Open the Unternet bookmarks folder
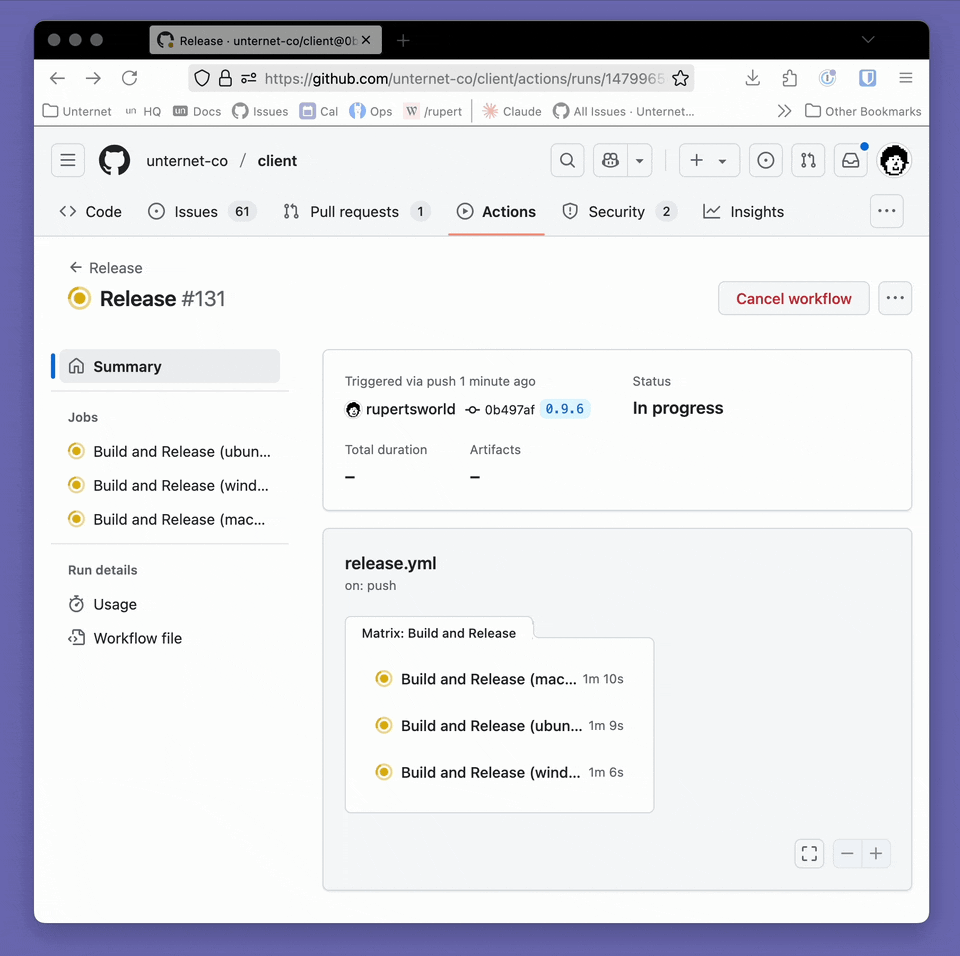 tap(77, 111)
